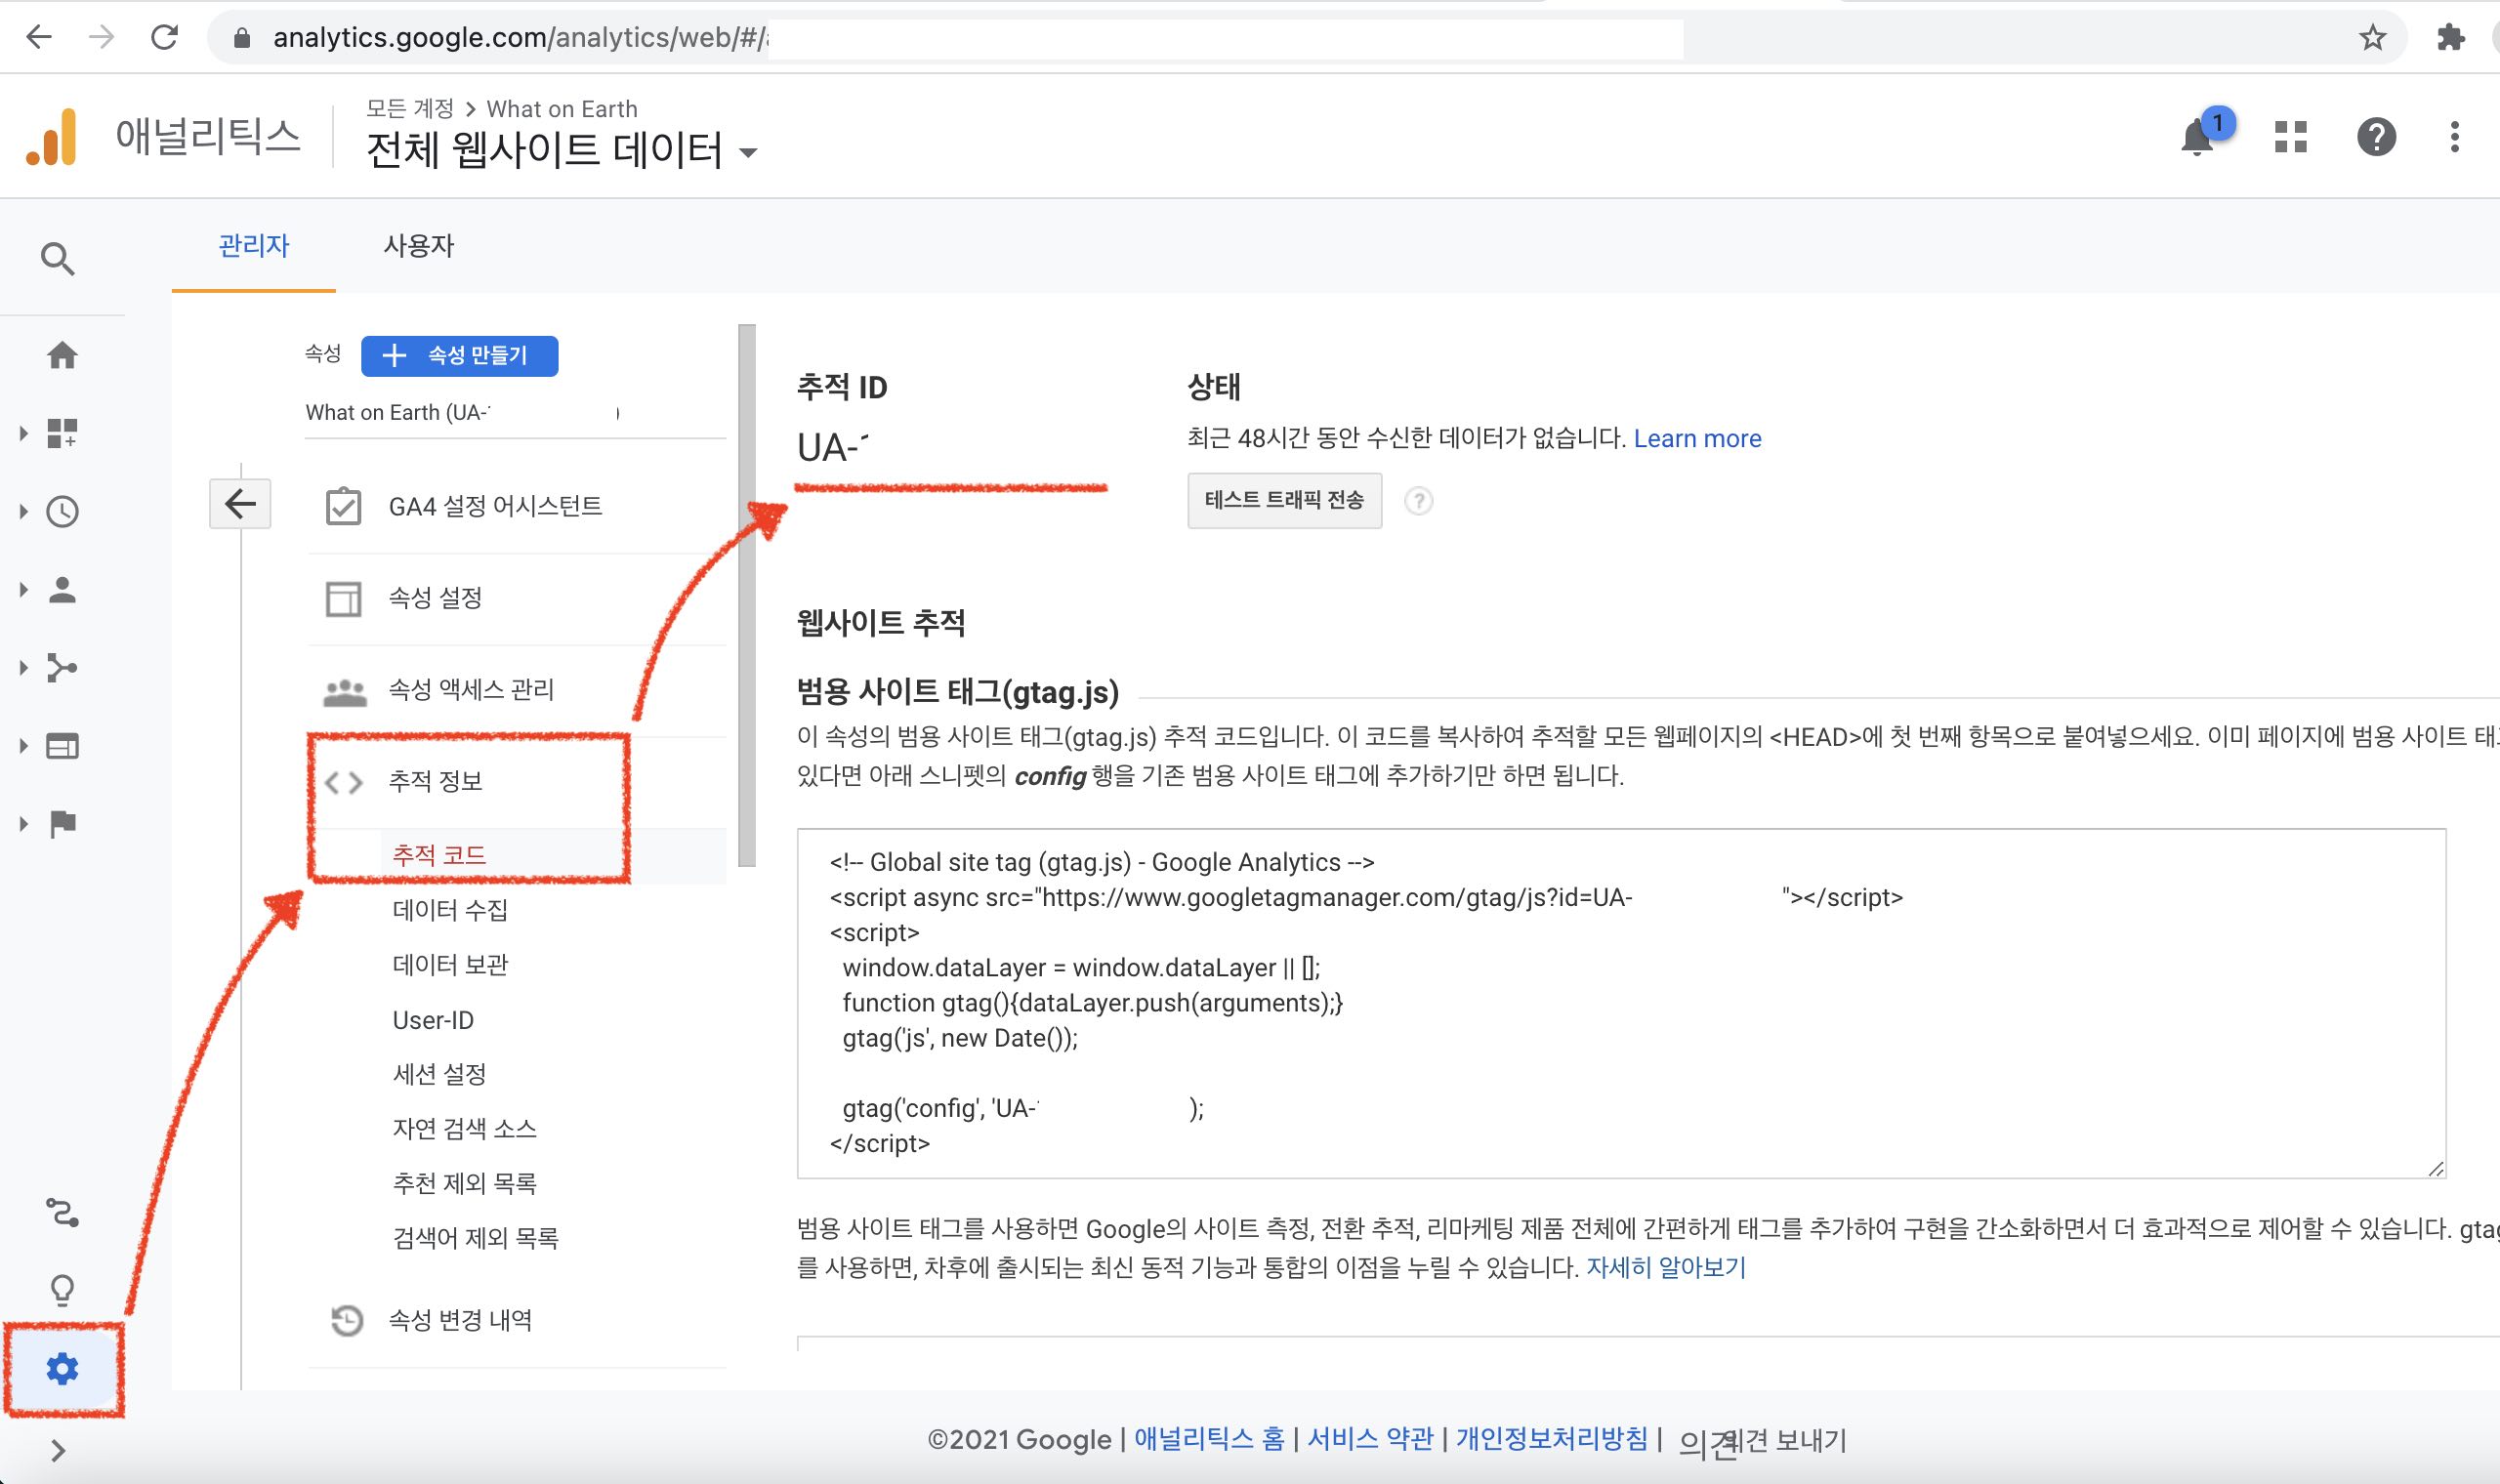Expand the Behavior section arrow
The width and height of the screenshot is (2500, 1484).
pyautogui.click(x=23, y=746)
